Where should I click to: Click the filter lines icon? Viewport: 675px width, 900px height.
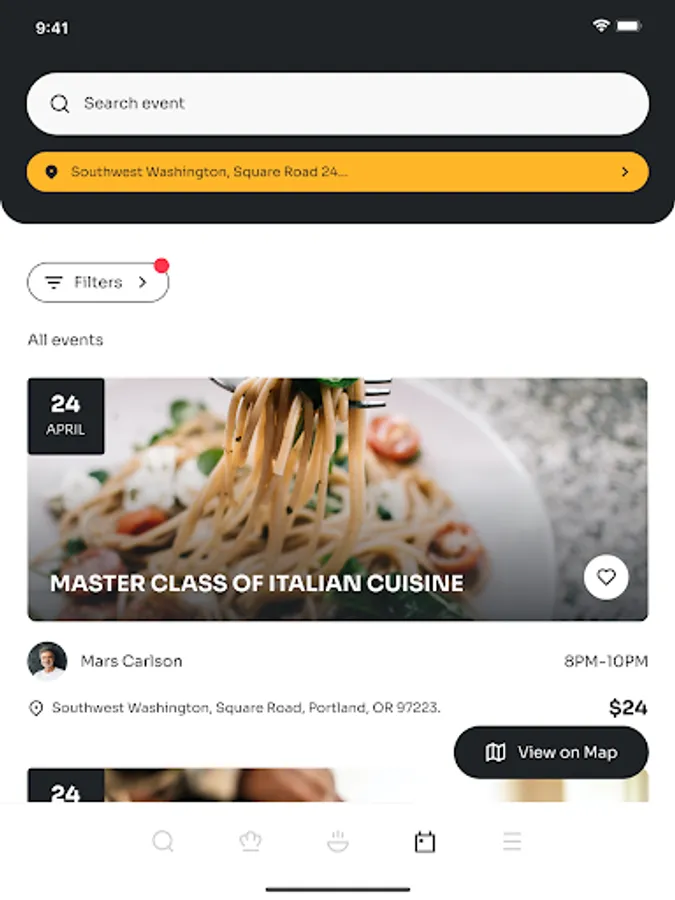[x=54, y=282]
